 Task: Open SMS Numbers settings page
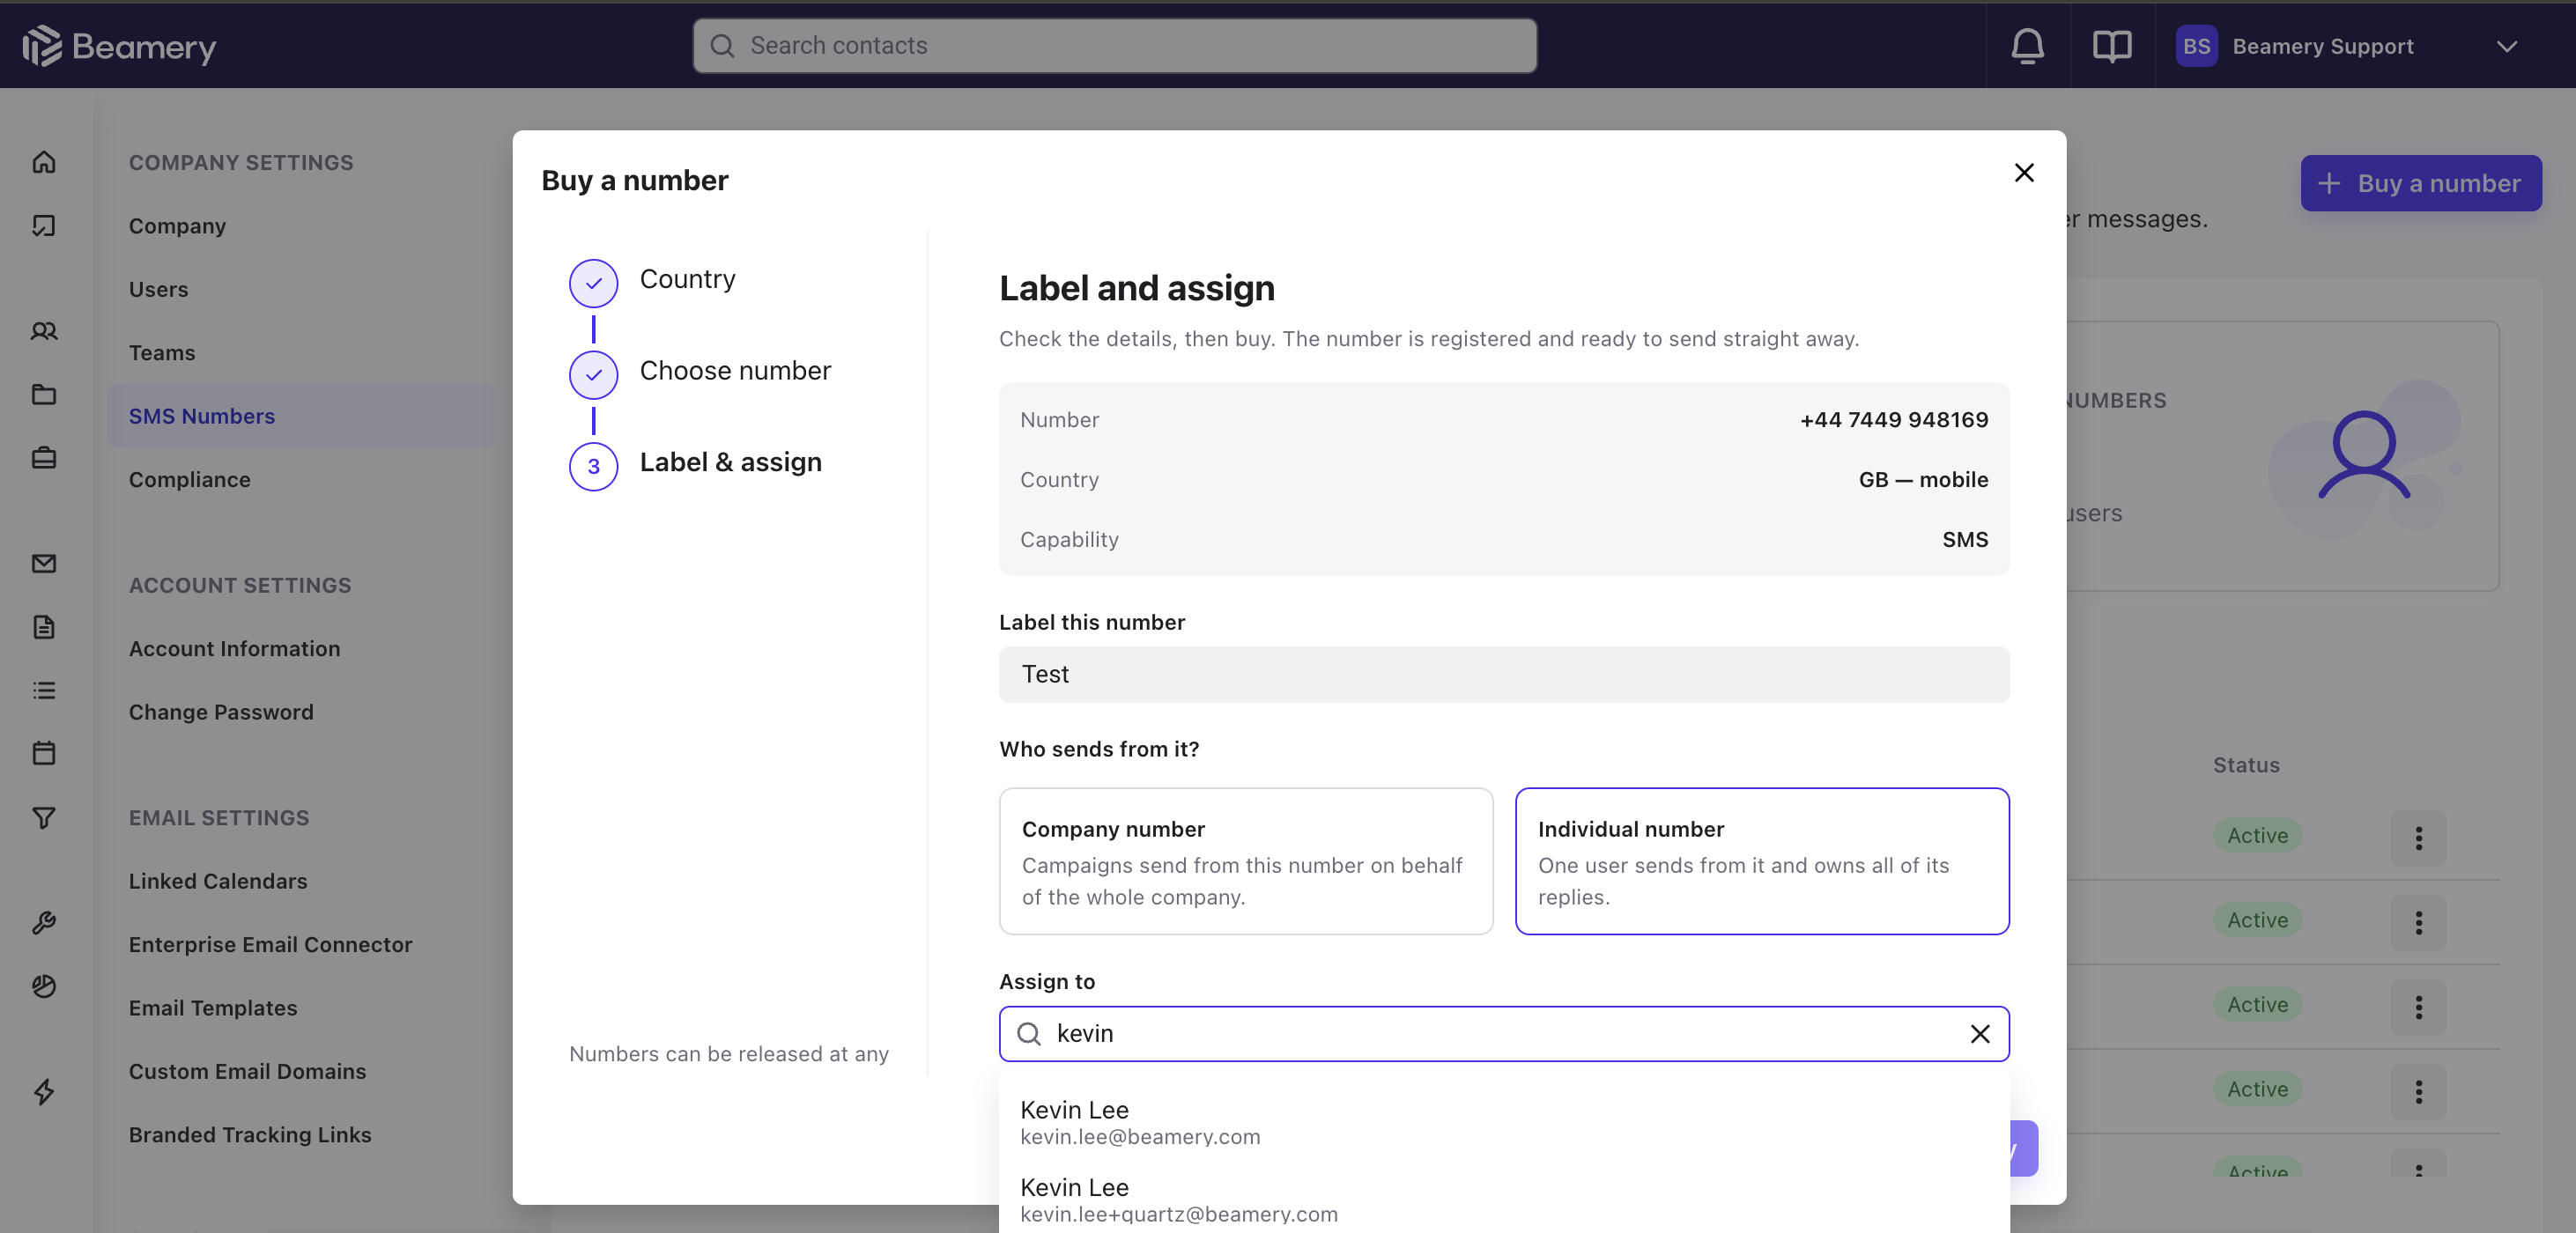(301, 416)
